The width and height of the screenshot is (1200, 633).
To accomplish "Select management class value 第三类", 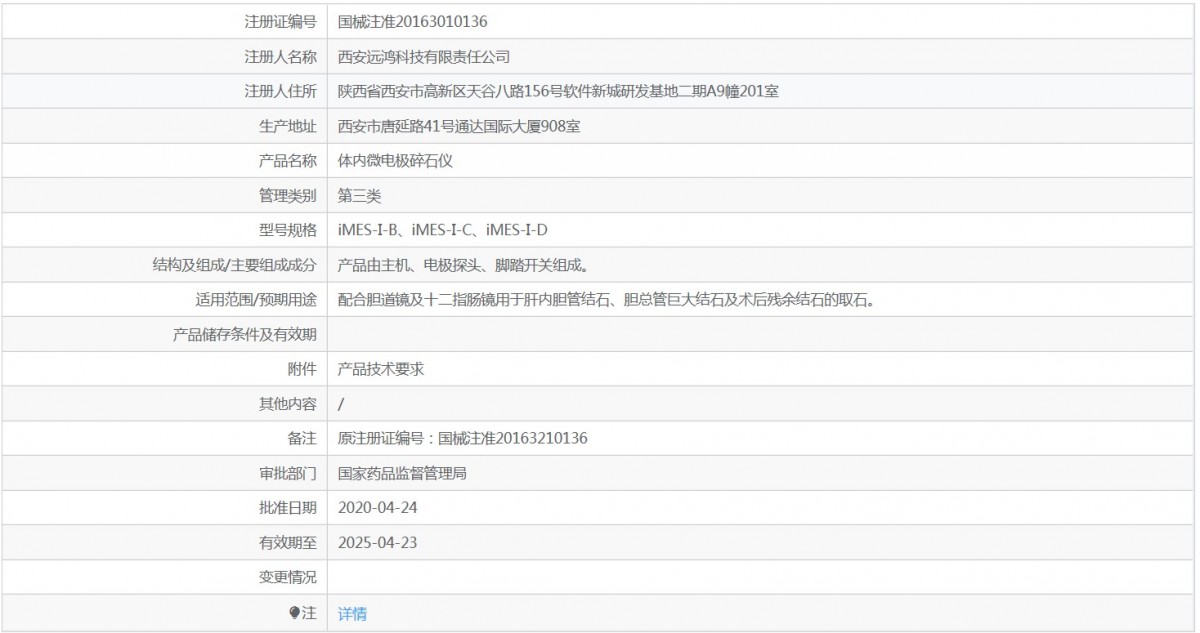I will point(359,196).
